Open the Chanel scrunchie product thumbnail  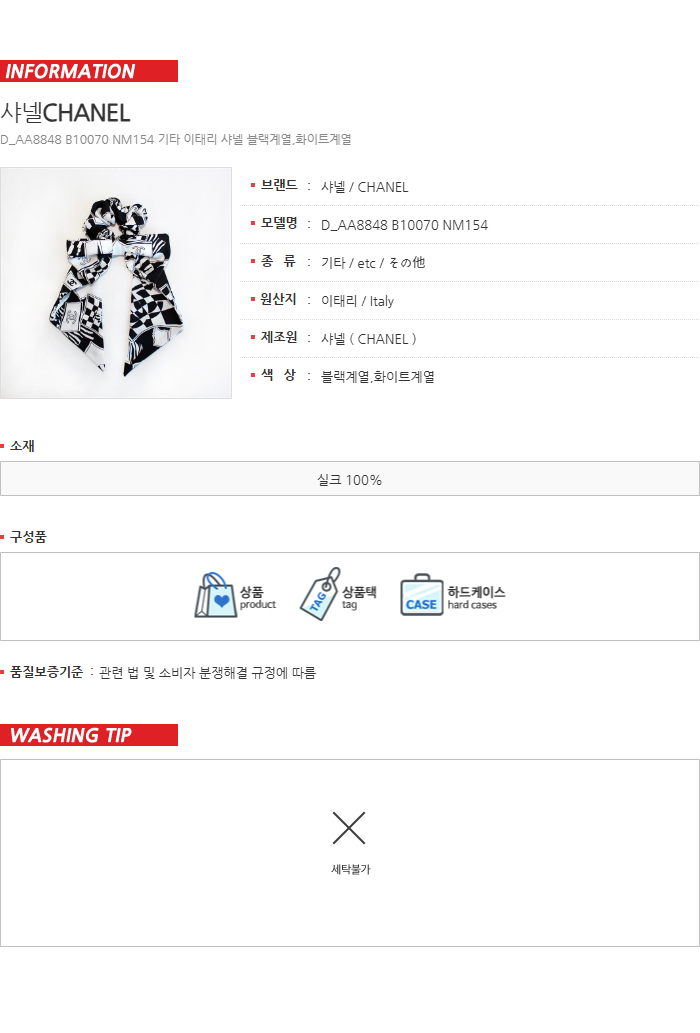point(116,283)
